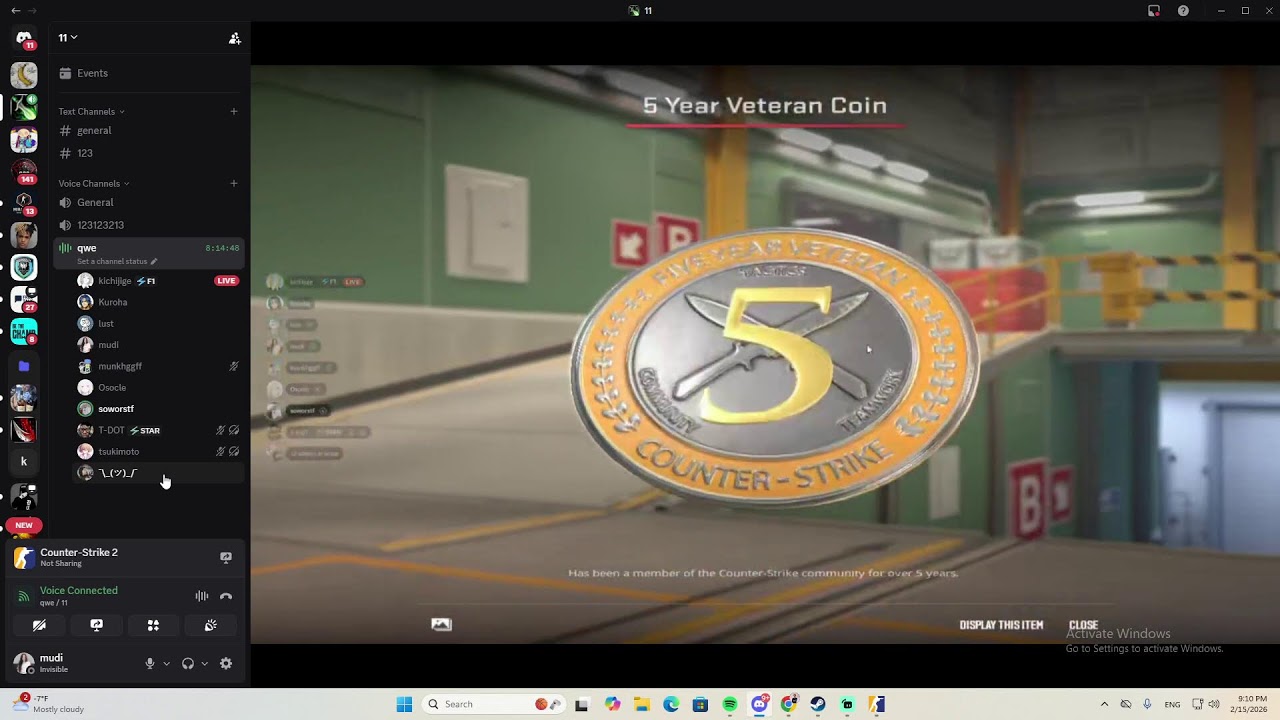Select user kichijige in voice list
This screenshot has height=720, width=1280.
point(158,281)
